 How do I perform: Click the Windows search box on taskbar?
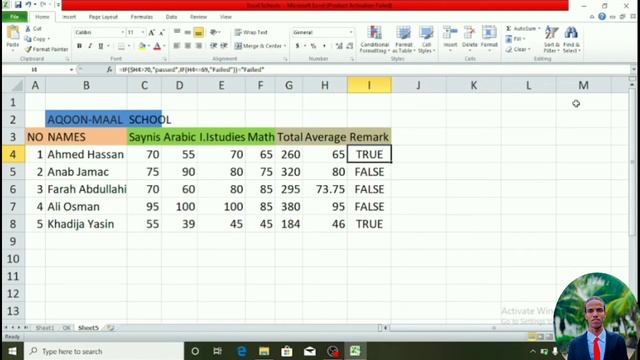click(104, 351)
